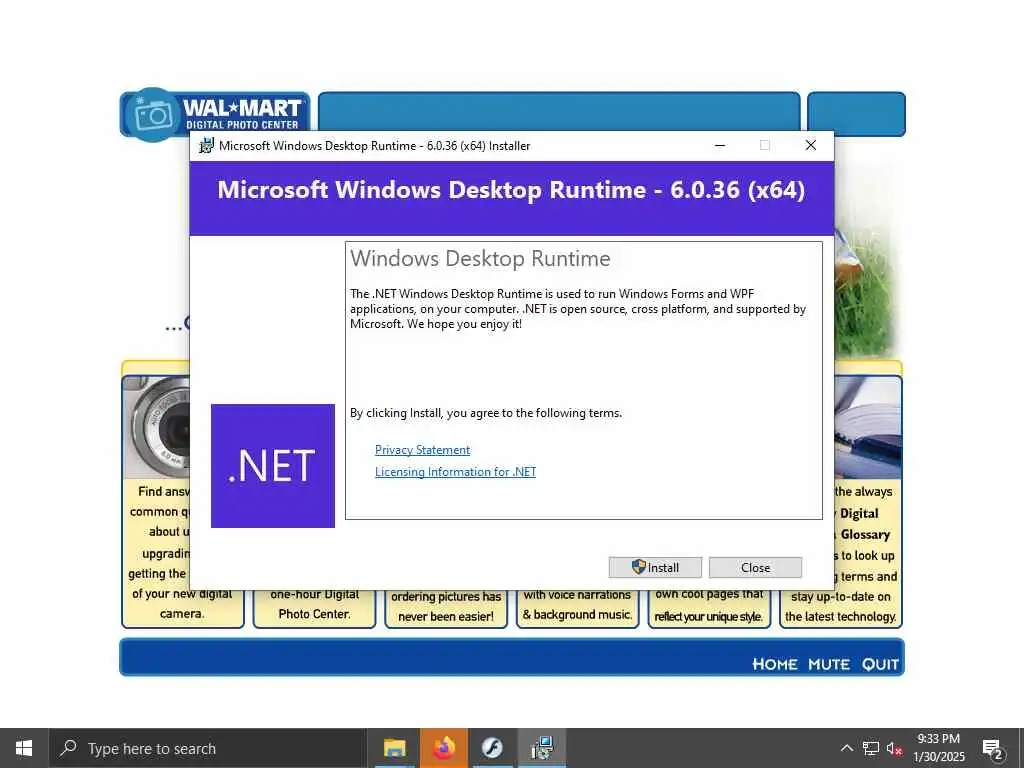Click the muted volume tray icon
1024x768 pixels.
click(x=895, y=748)
